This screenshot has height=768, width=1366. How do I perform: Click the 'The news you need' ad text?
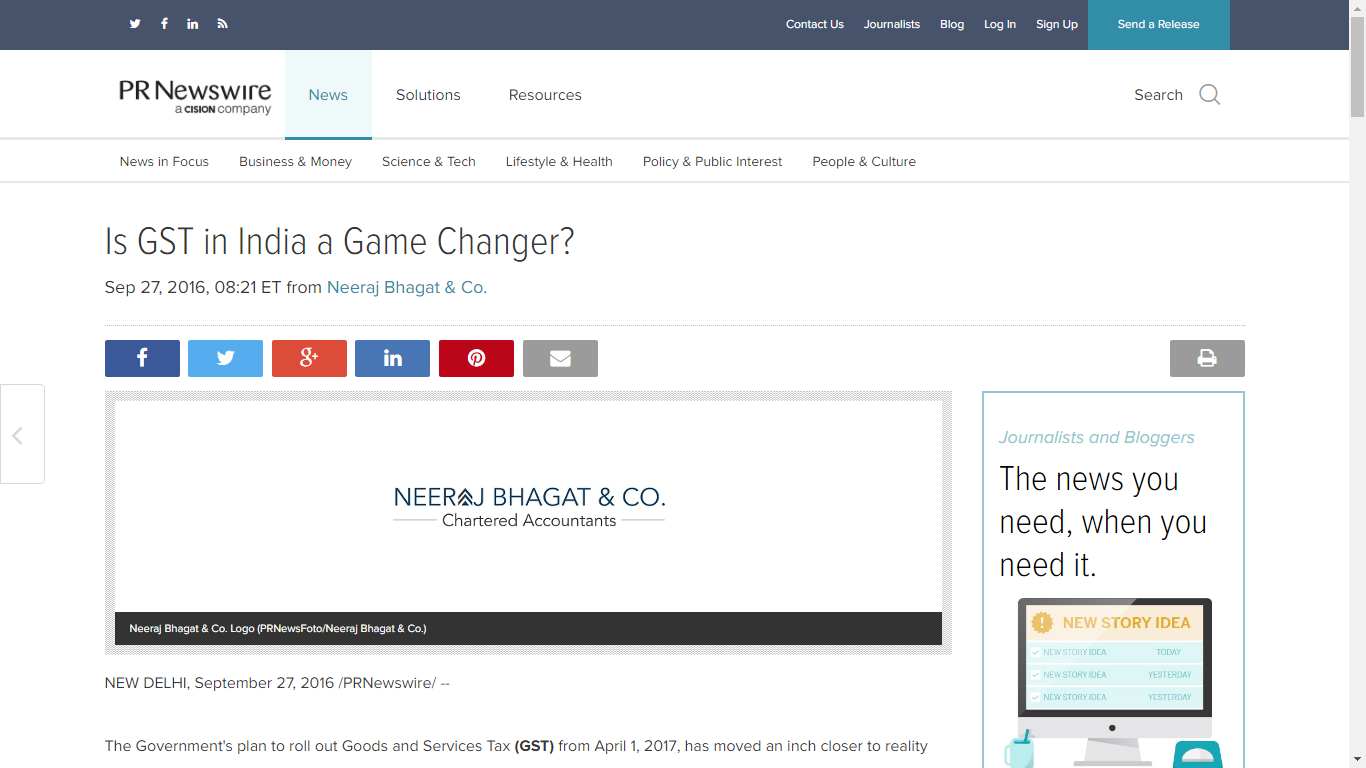[1103, 522]
